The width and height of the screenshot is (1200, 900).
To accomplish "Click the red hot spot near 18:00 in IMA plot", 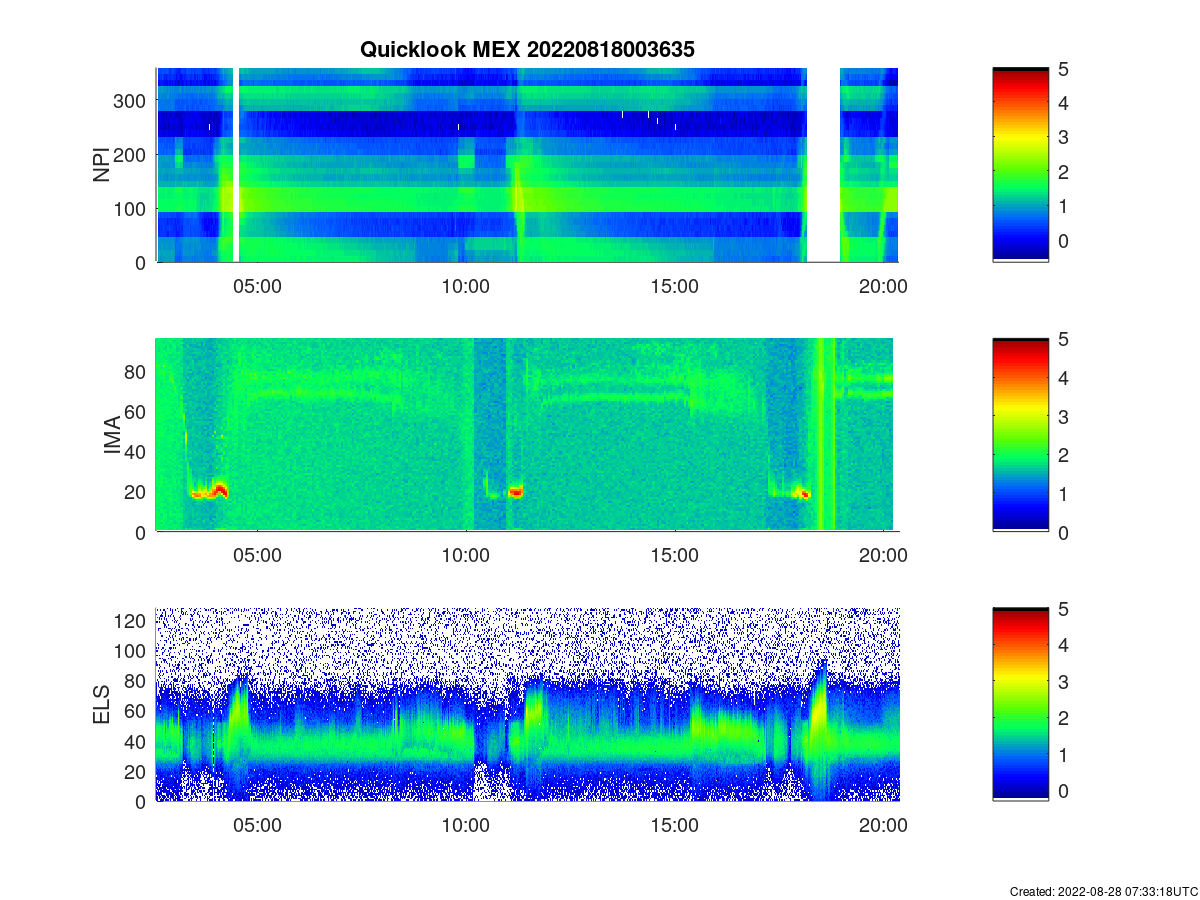I will tap(802, 493).
